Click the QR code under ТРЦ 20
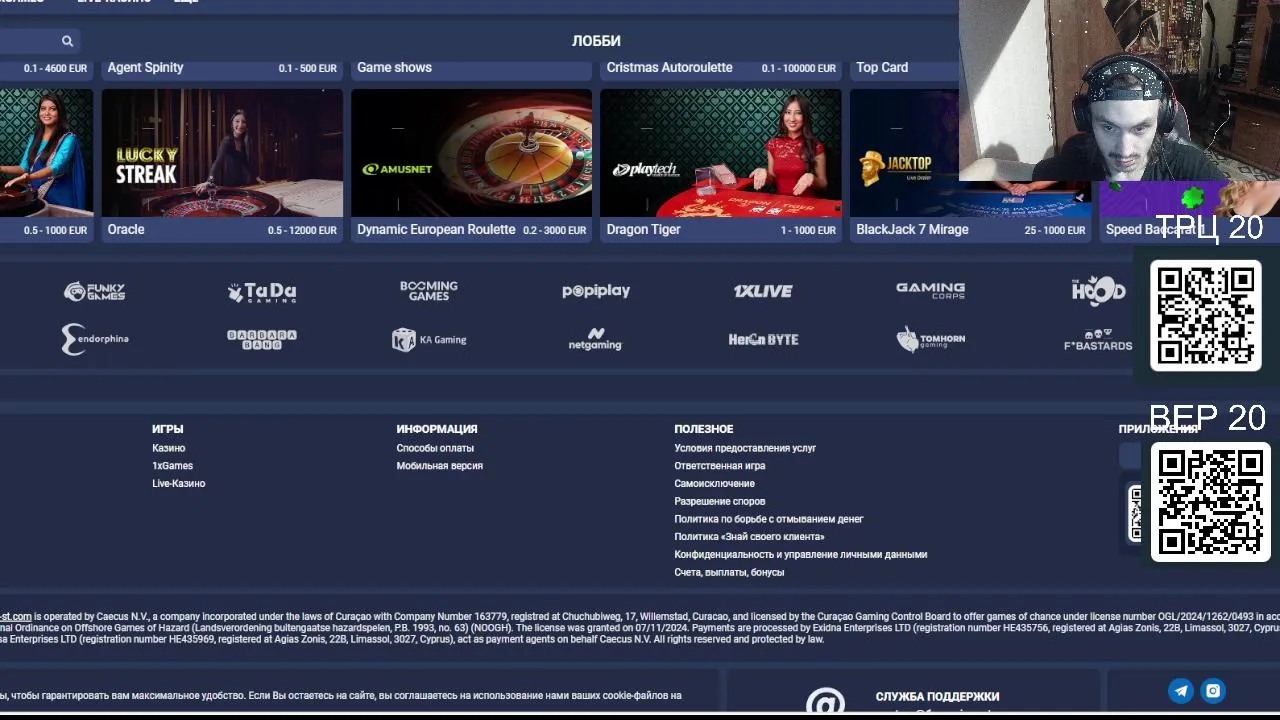 [x=1205, y=316]
